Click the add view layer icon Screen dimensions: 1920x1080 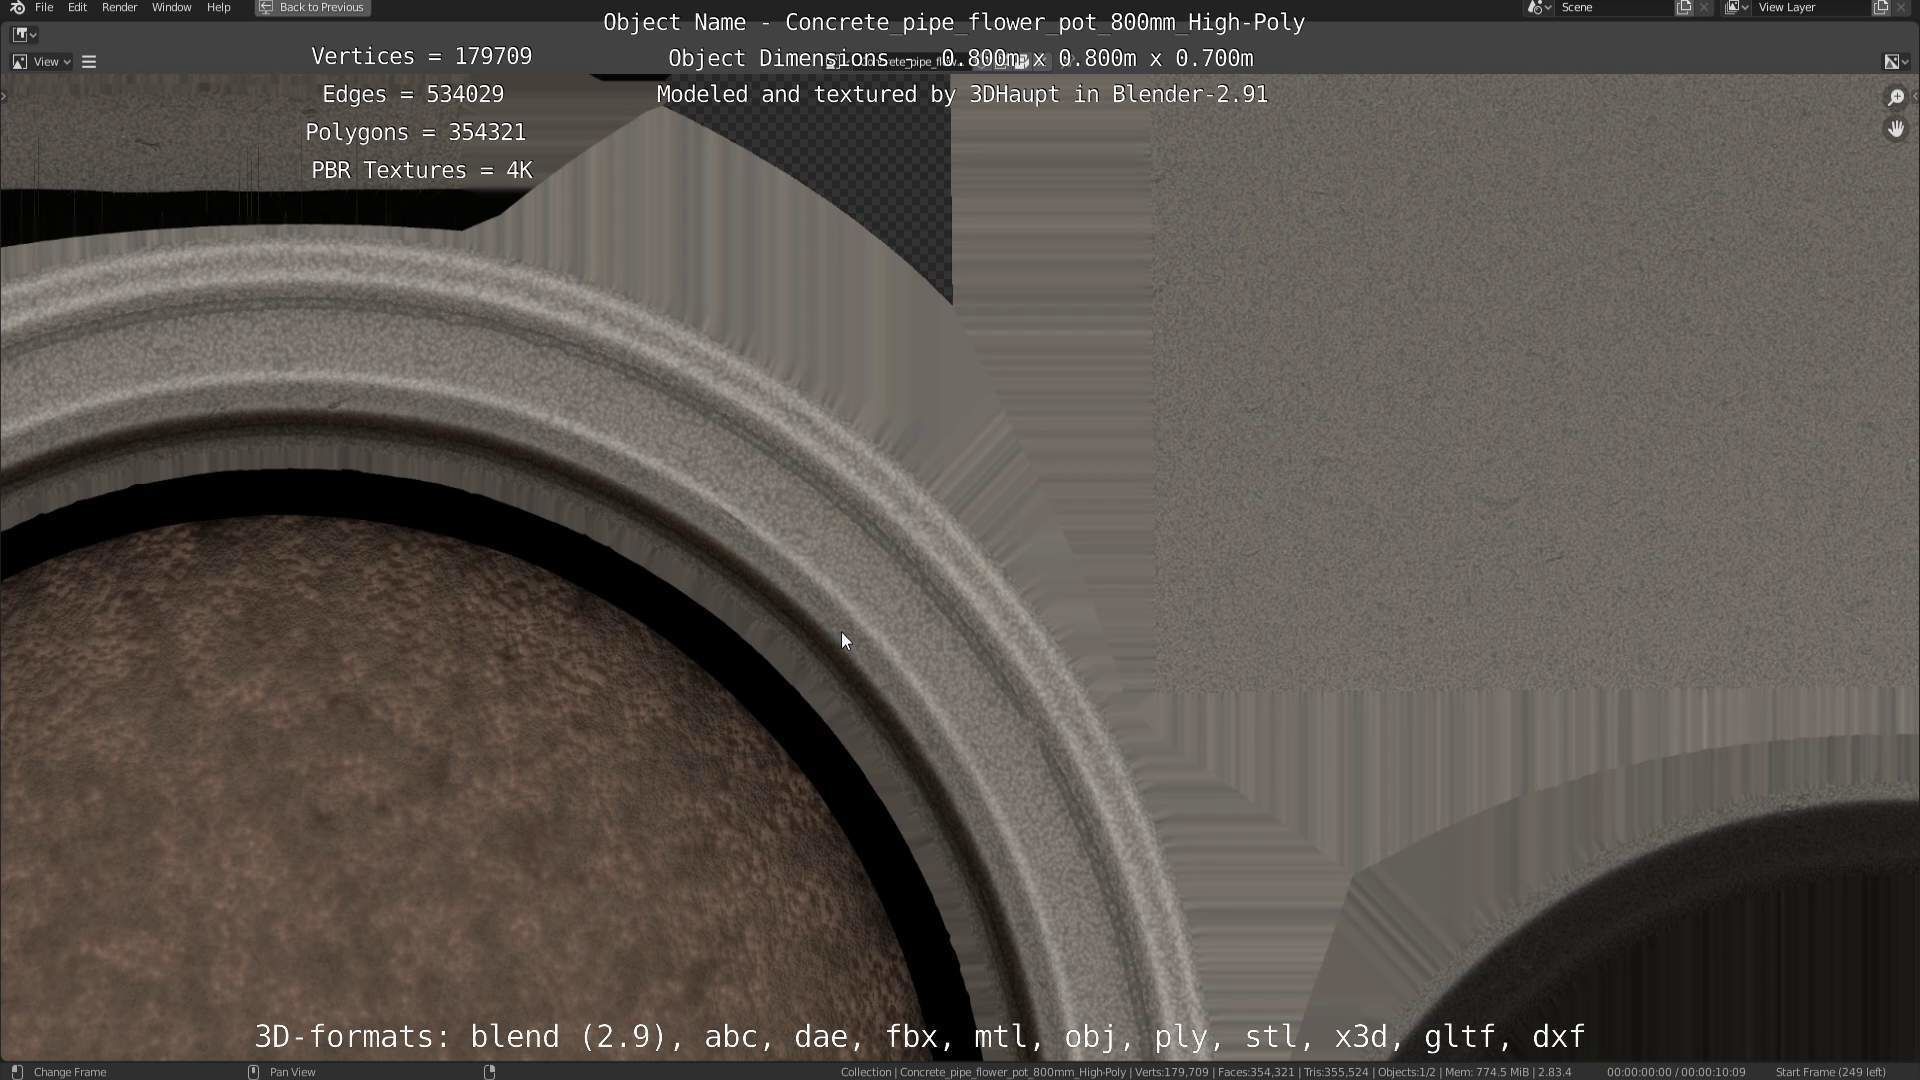(1881, 8)
